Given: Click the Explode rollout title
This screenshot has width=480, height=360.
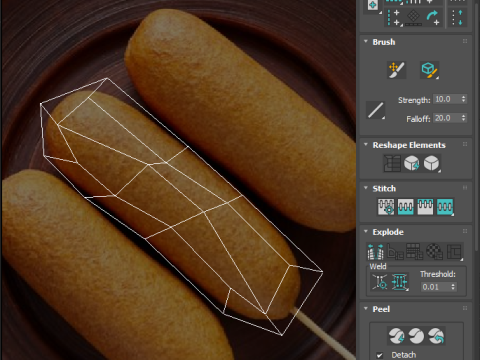Looking at the screenshot, I should tap(388, 232).
